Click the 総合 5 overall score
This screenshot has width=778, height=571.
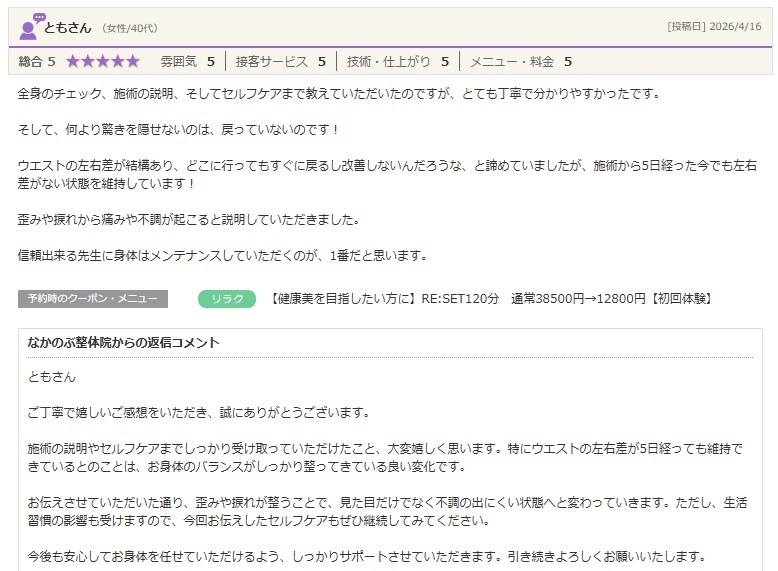tap(37, 62)
